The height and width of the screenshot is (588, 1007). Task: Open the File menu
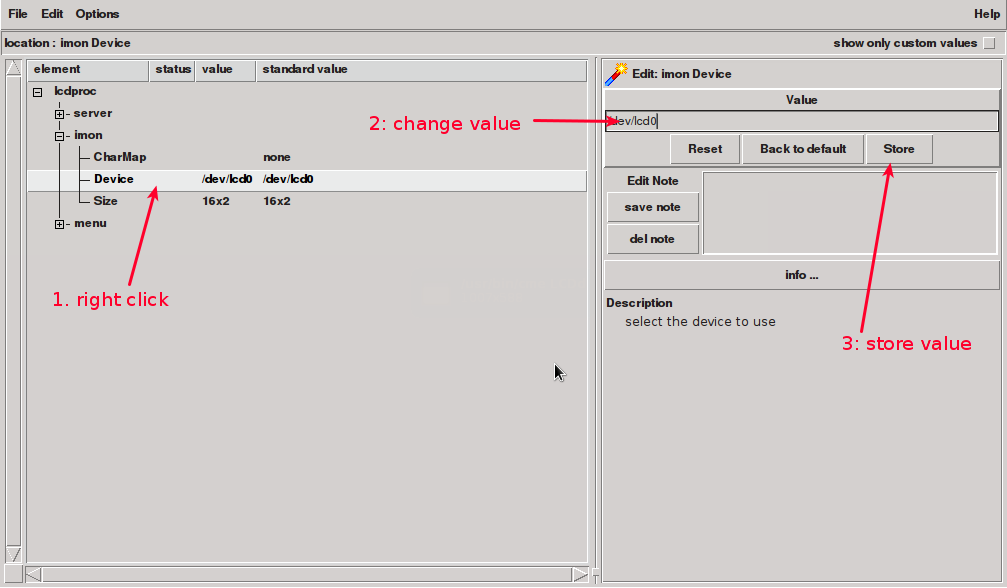18,14
